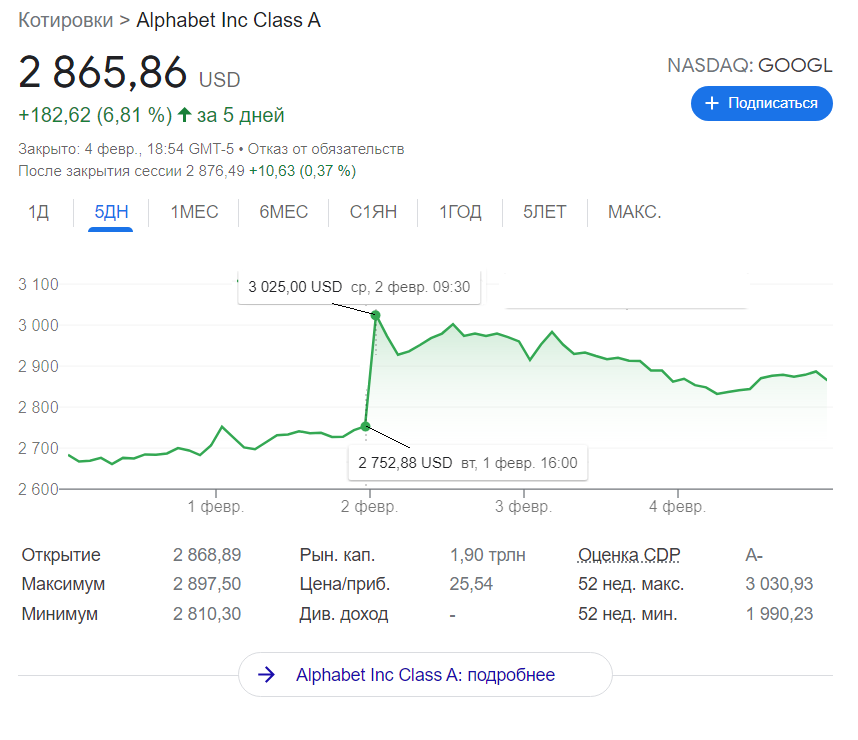This screenshot has height=740, width=858.
Task: Click the main price 2 865,86
Action: click(103, 72)
